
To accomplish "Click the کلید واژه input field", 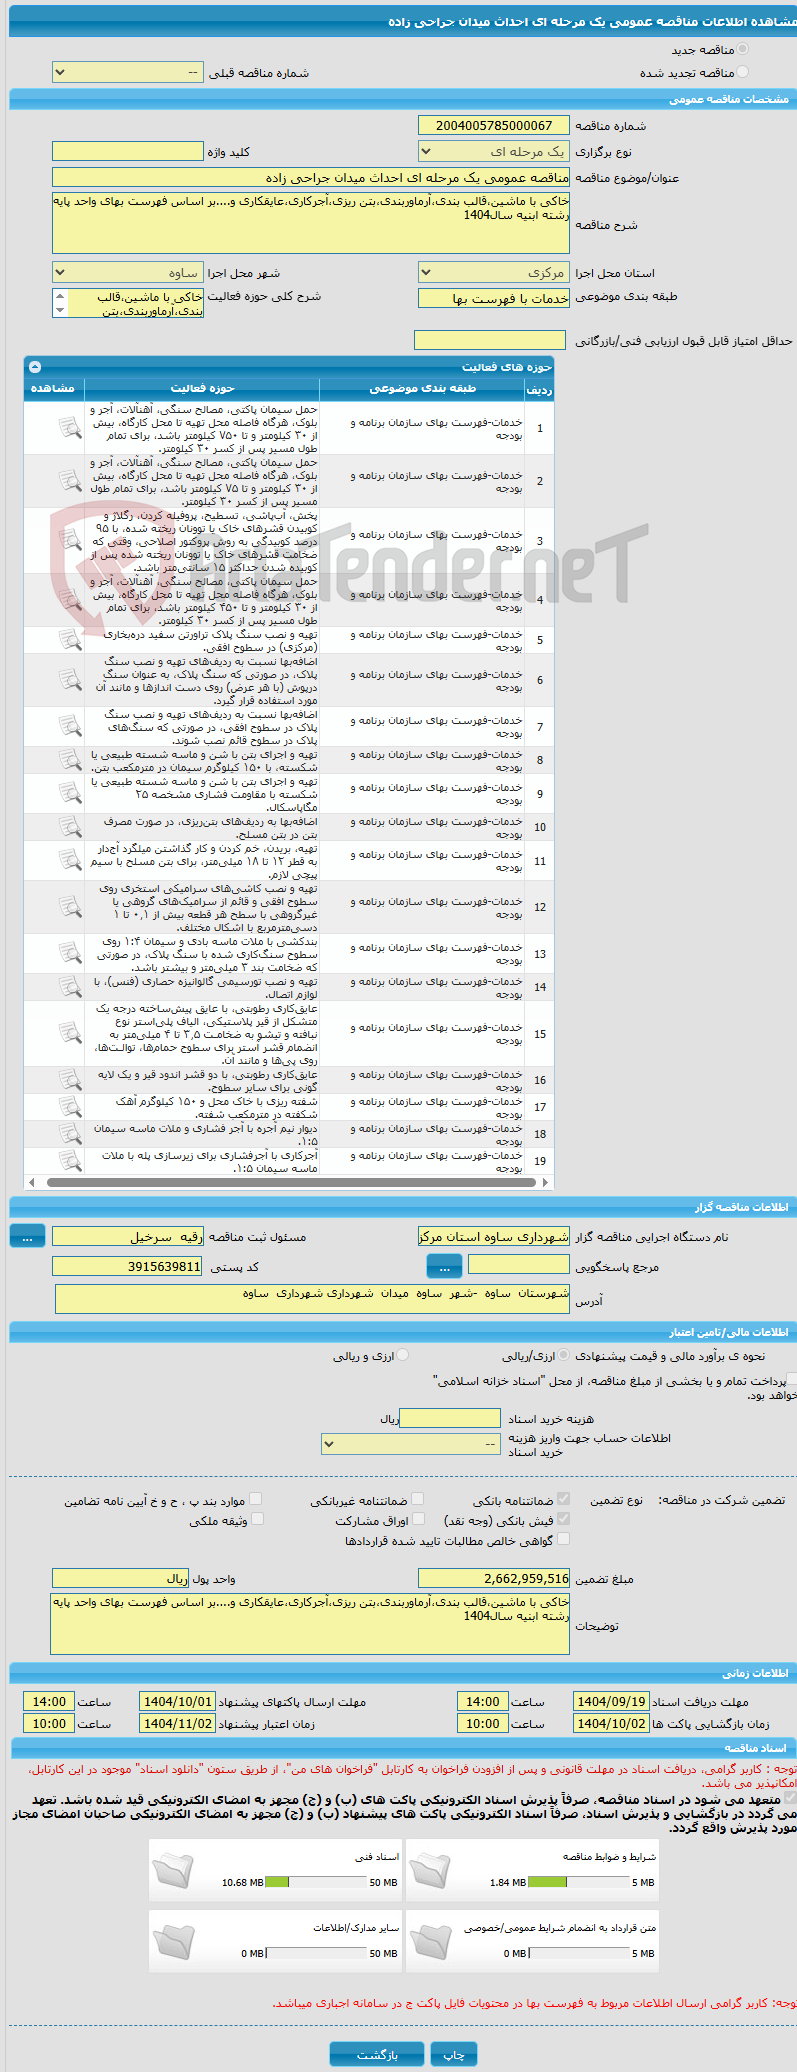I will point(128,152).
